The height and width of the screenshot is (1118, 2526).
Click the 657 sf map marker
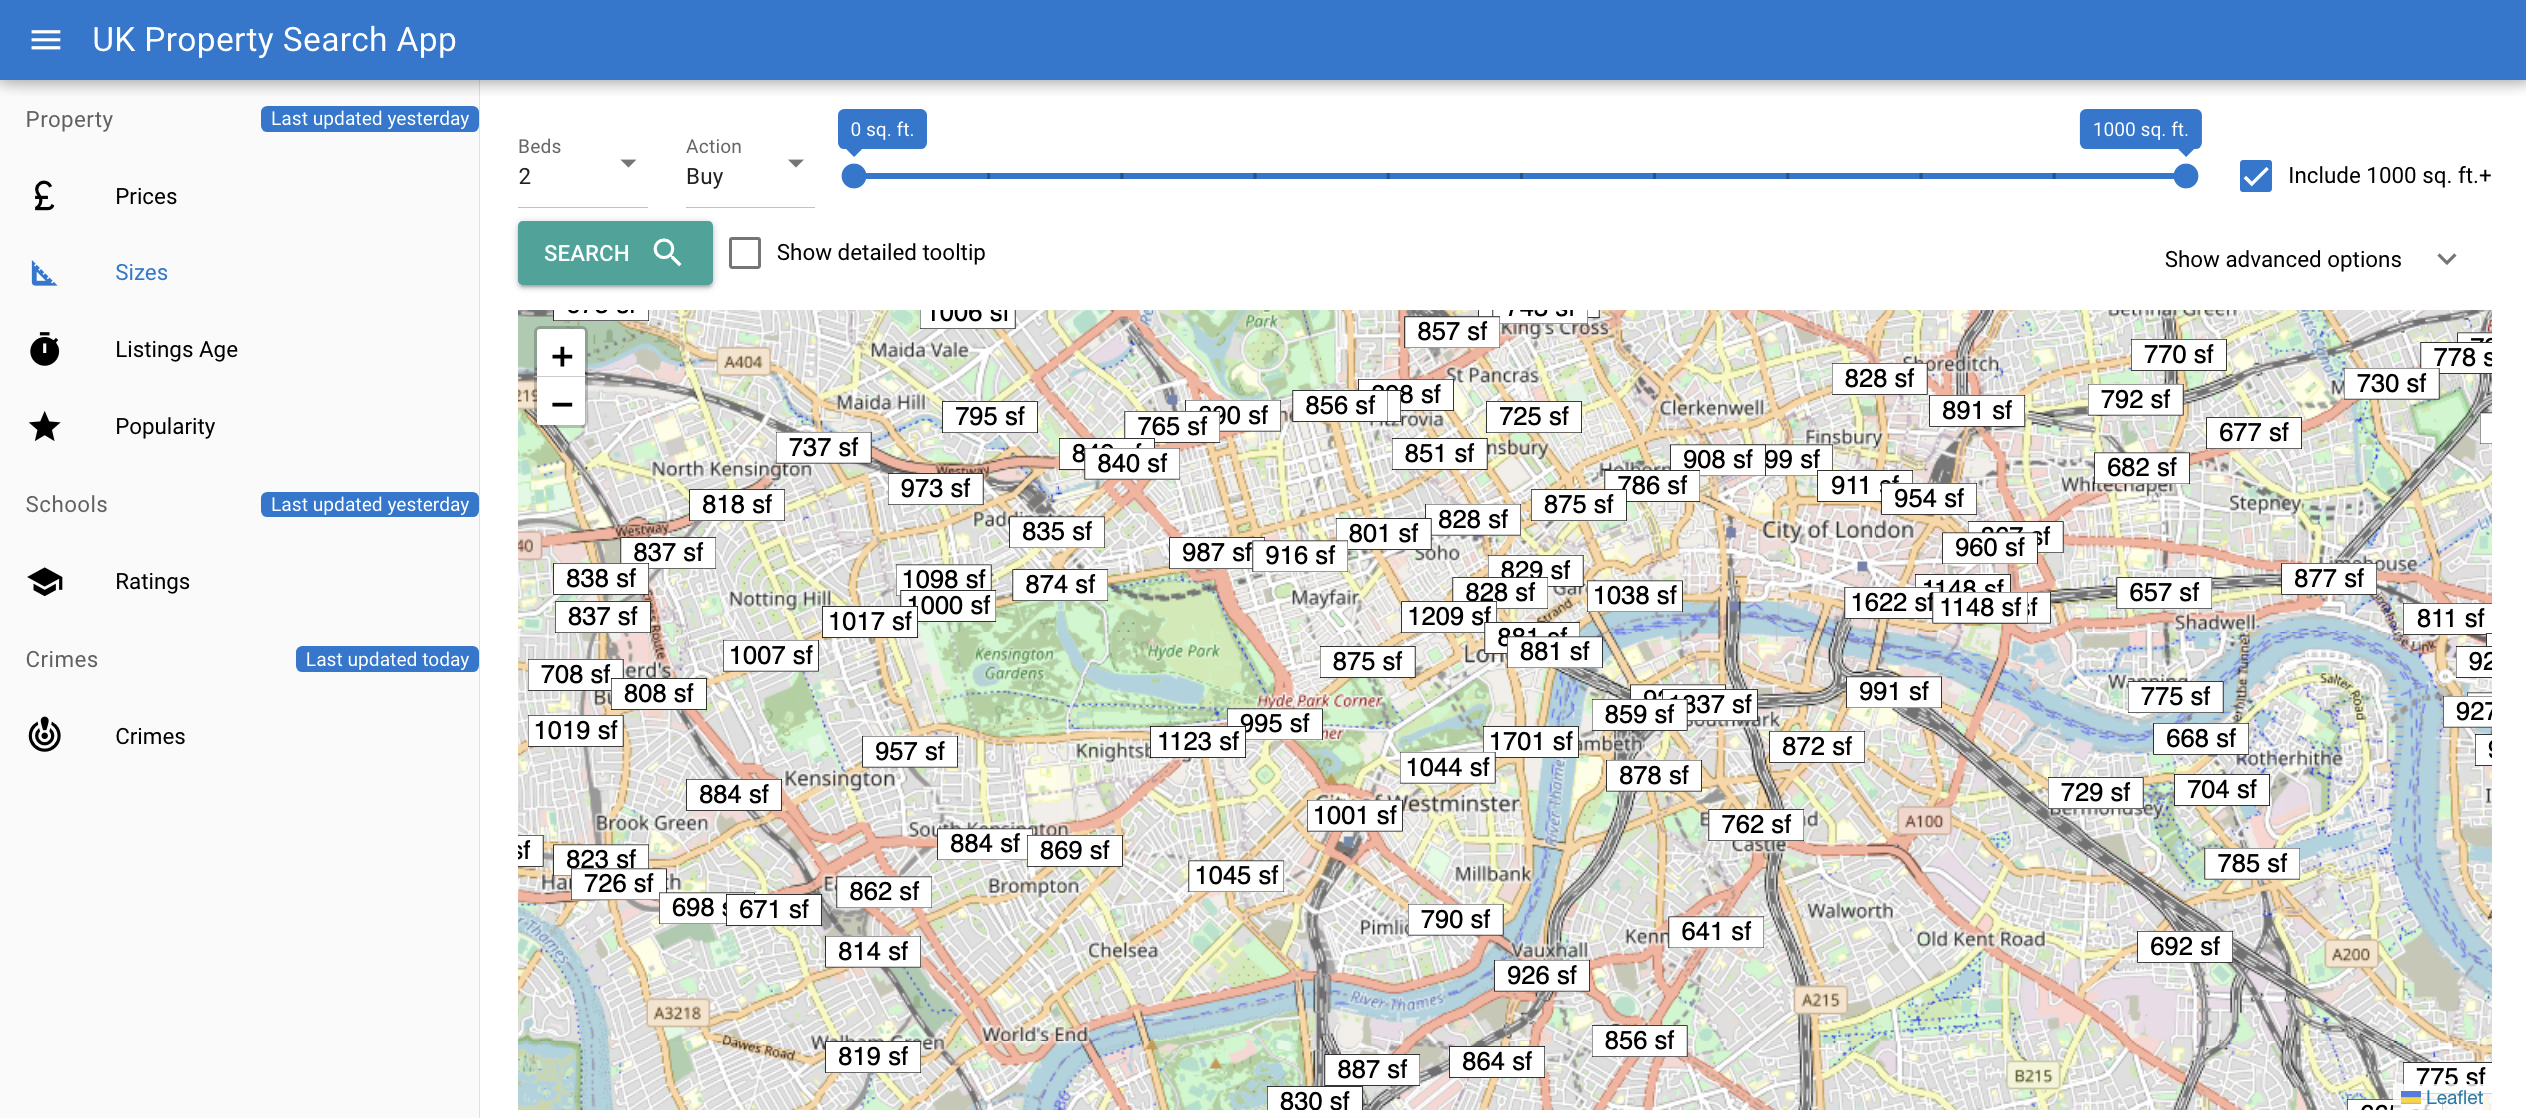(2164, 593)
